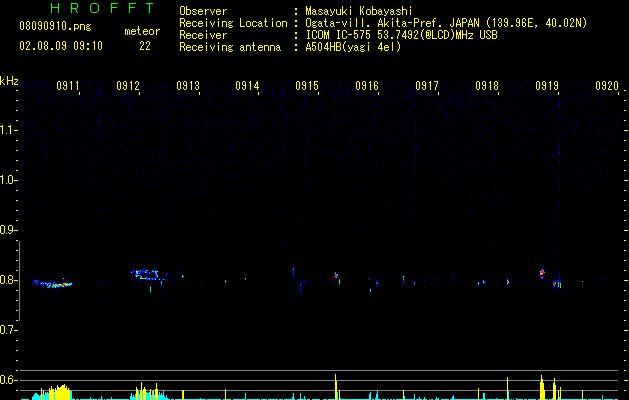Click the 0913 time marker
Viewport: 629px width, 400px height.
[x=188, y=86]
